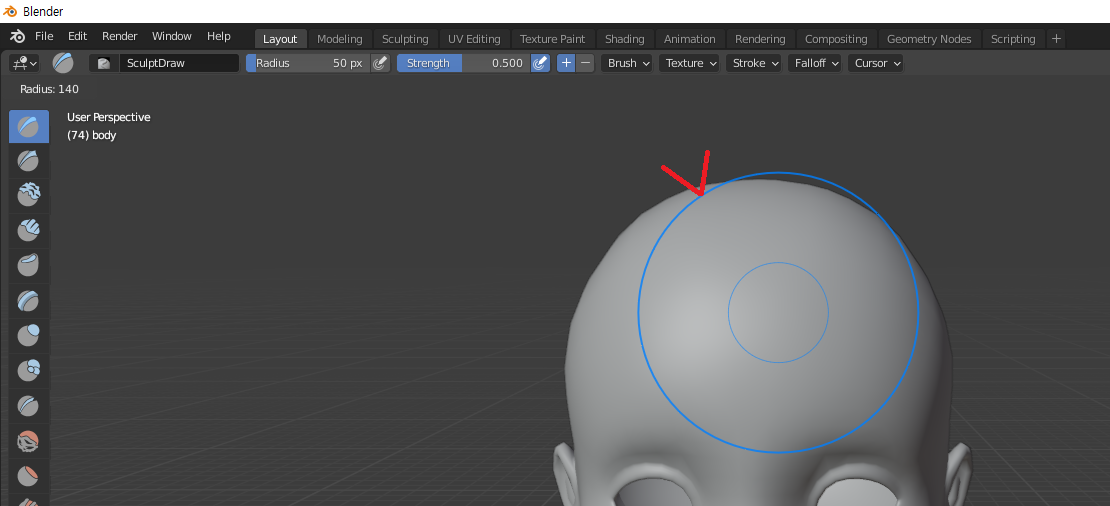Image resolution: width=1110 pixels, height=506 pixels.
Task: Open the File menu
Action: pos(44,36)
